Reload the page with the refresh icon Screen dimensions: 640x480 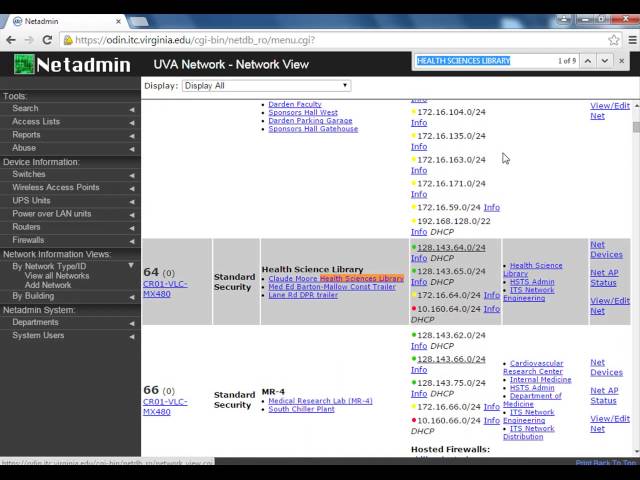click(47, 40)
